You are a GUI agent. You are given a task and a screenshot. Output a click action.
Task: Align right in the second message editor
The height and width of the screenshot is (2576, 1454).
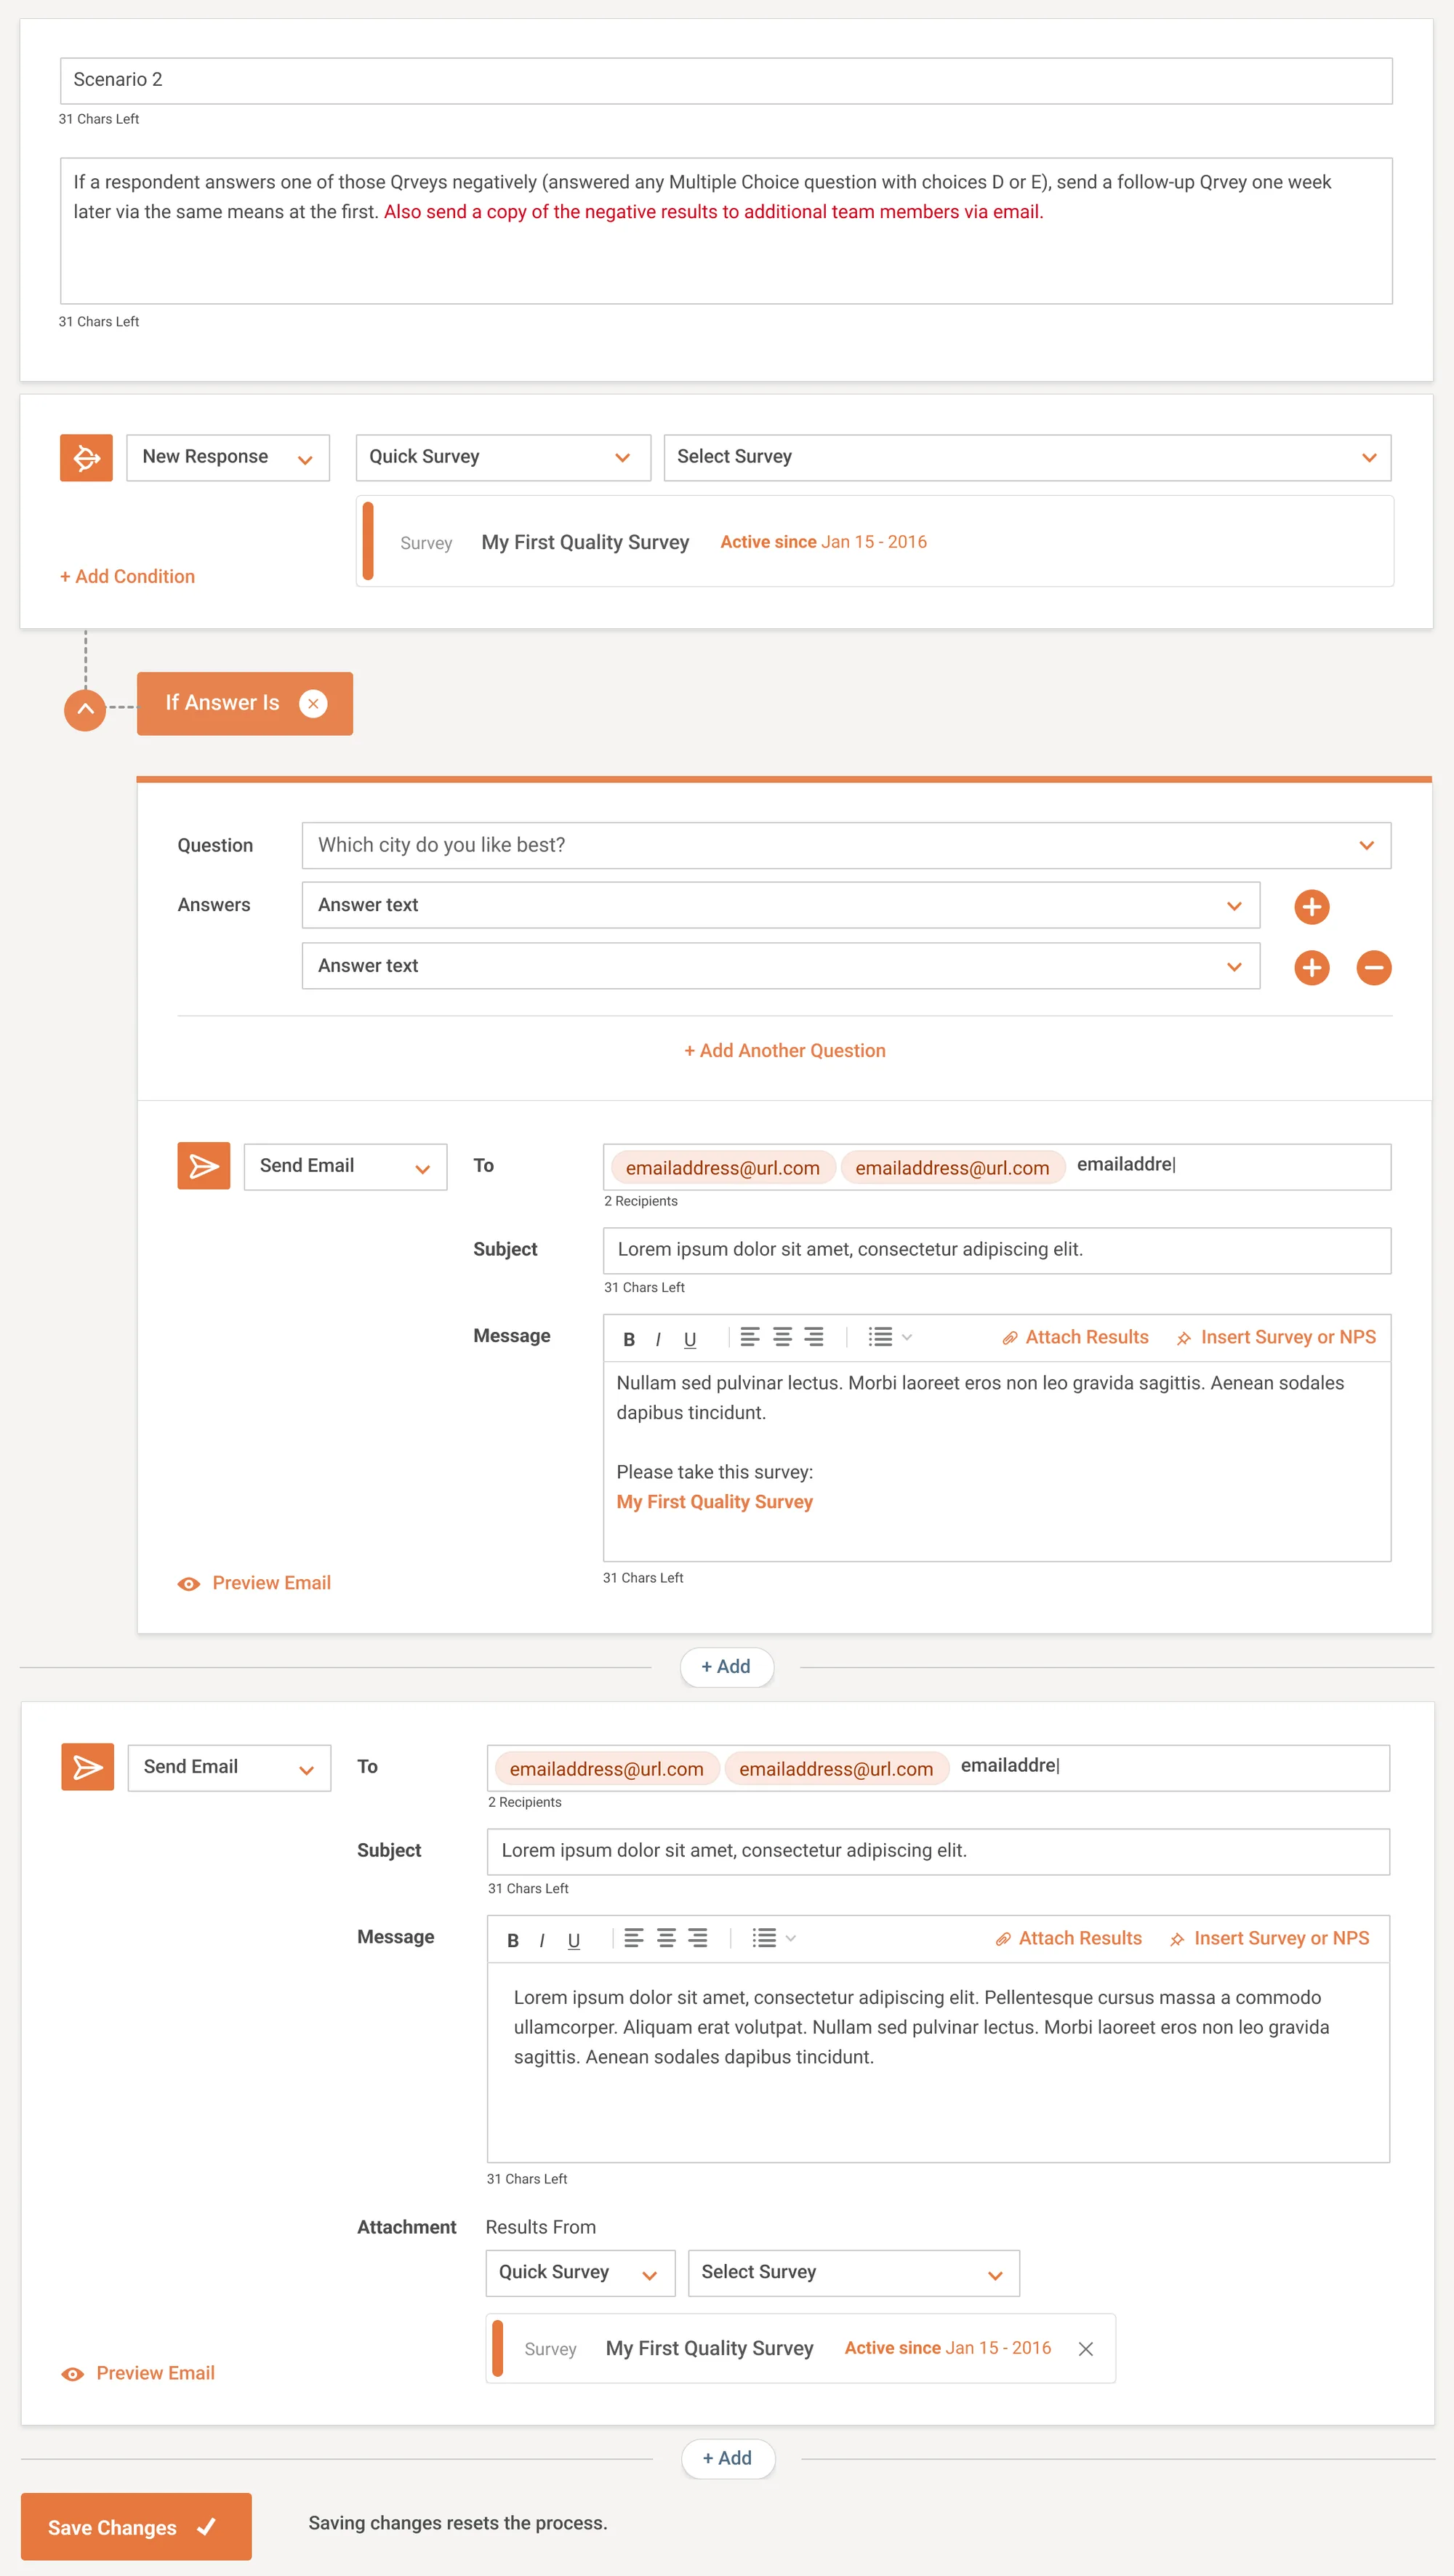[x=698, y=1938]
